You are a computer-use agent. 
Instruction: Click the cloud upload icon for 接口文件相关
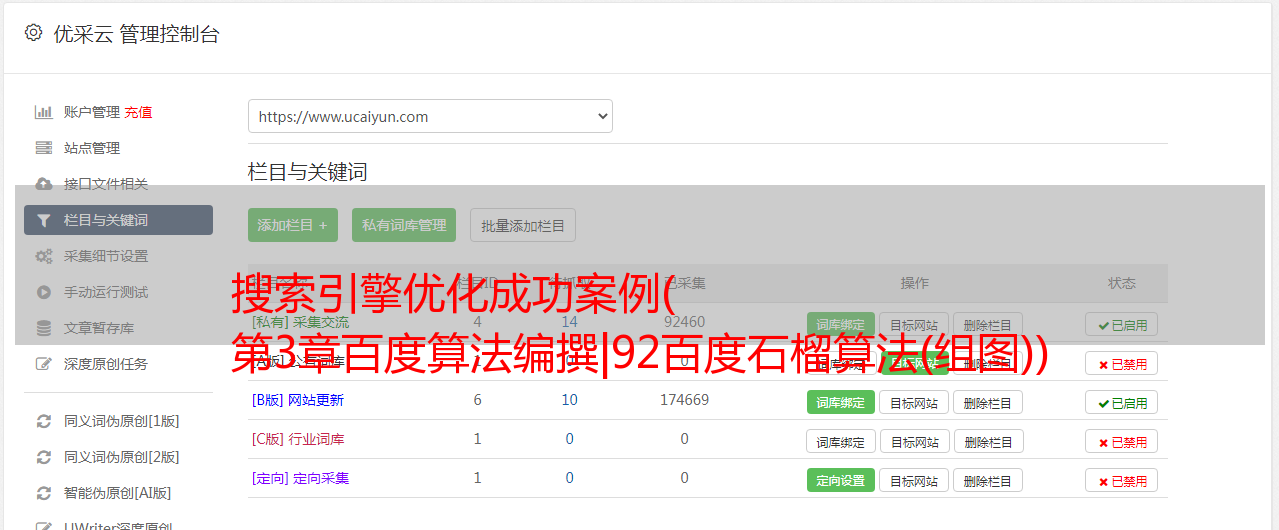(43, 184)
